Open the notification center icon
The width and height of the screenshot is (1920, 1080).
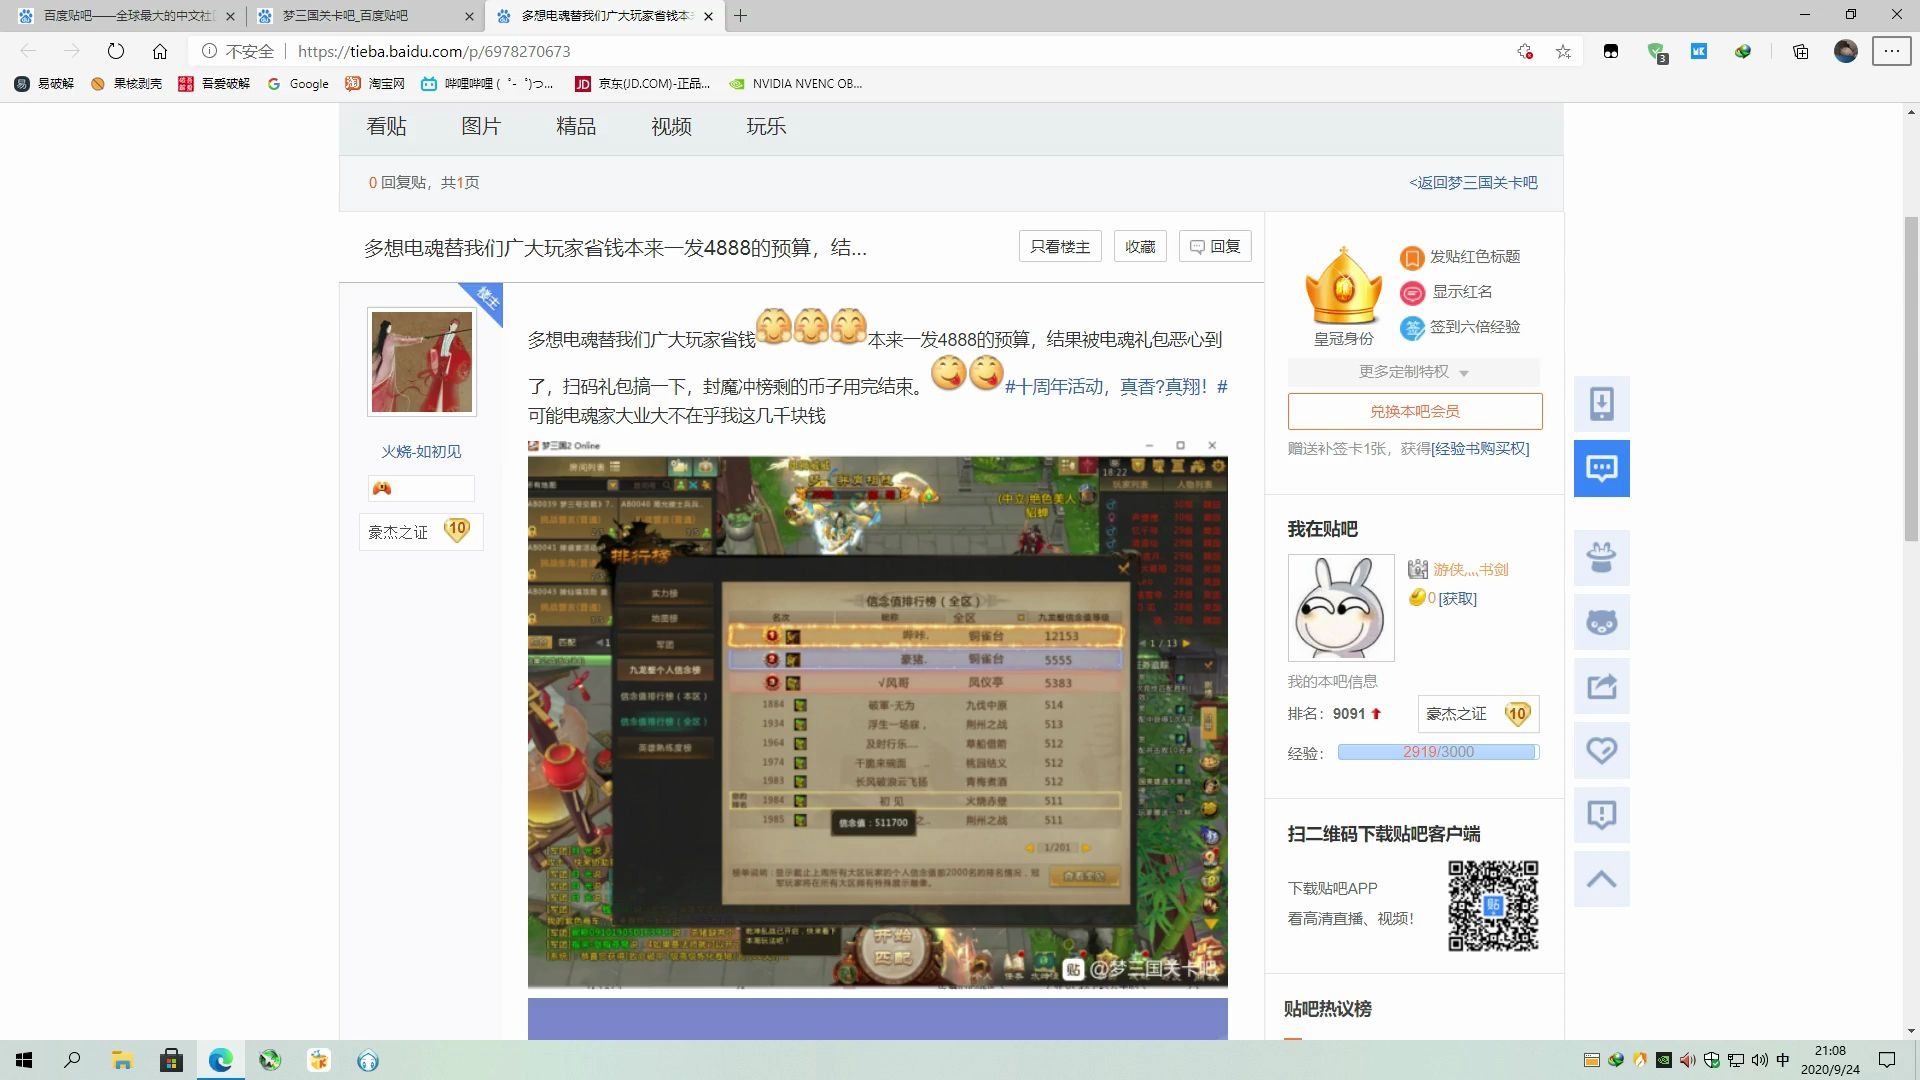click(x=1887, y=1060)
